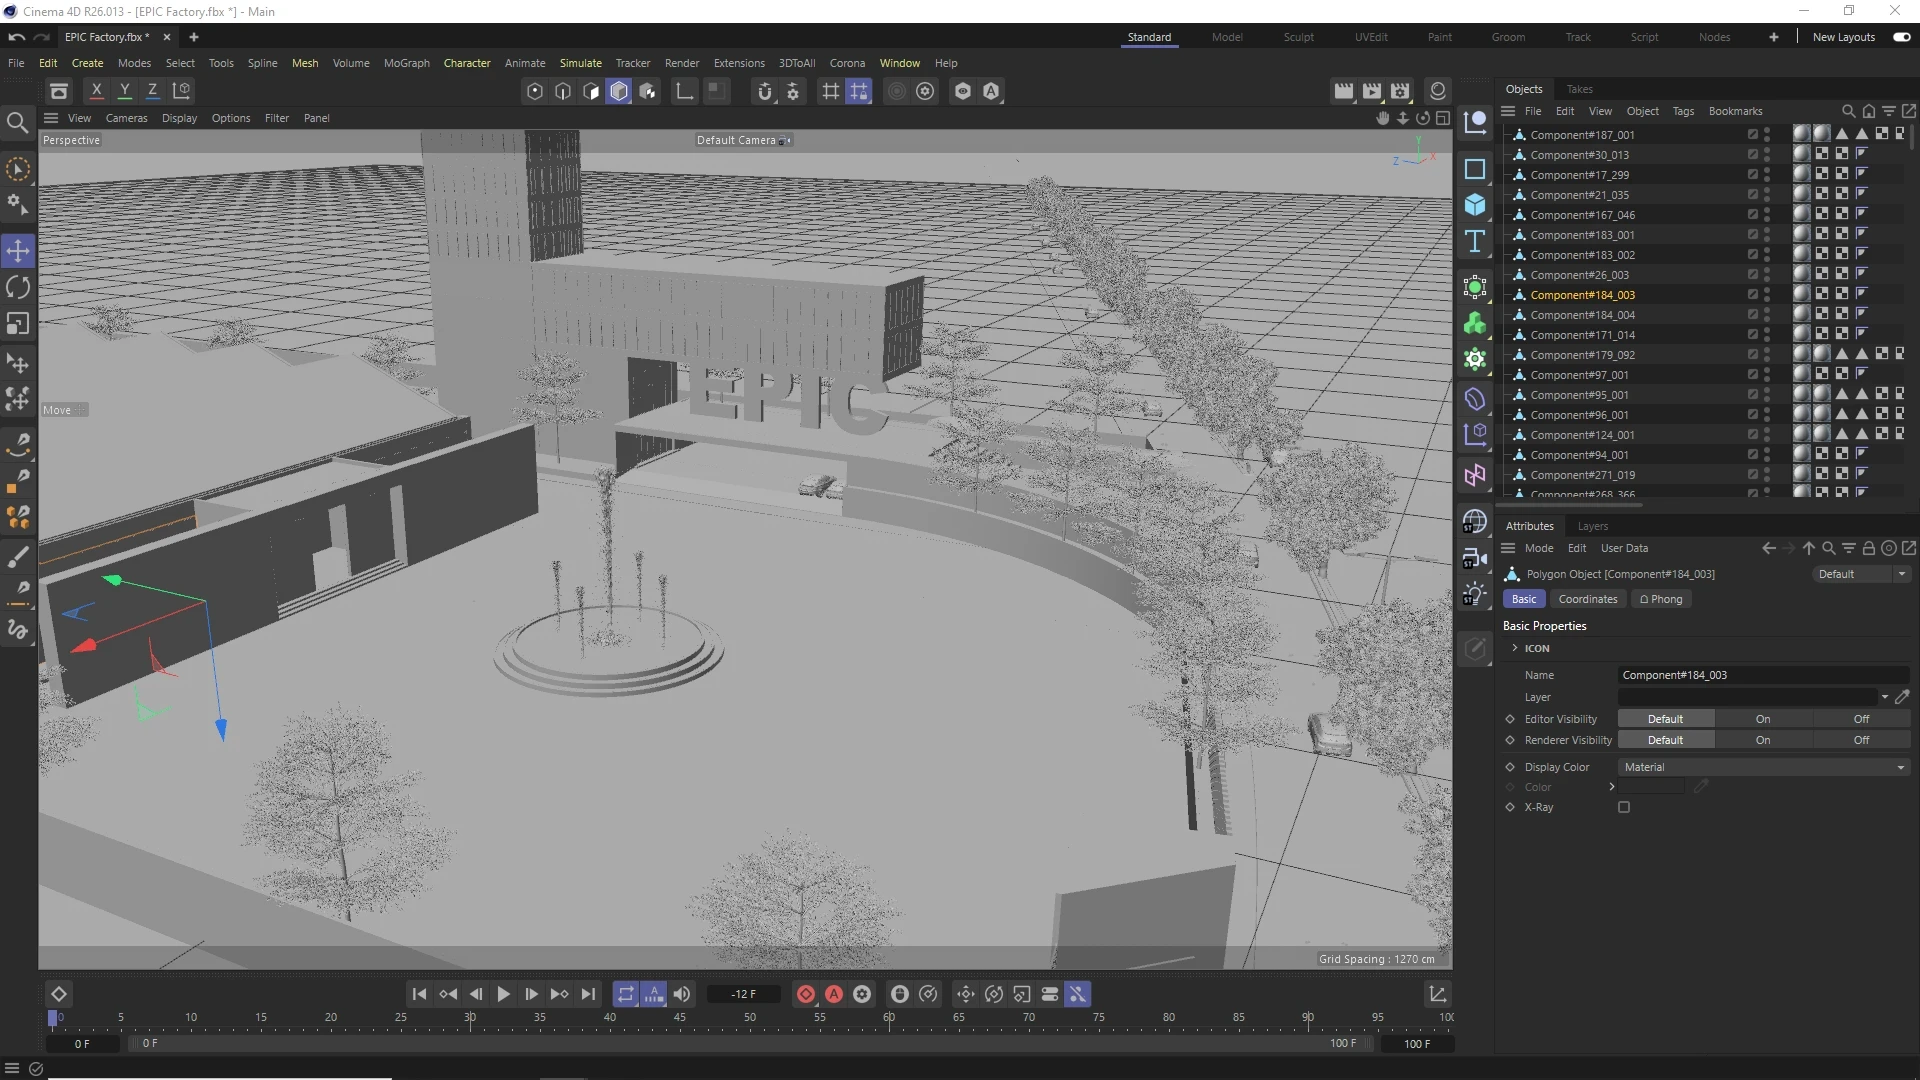Open the MoGraph menu
Image resolution: width=1920 pixels, height=1080 pixels.
tap(405, 63)
